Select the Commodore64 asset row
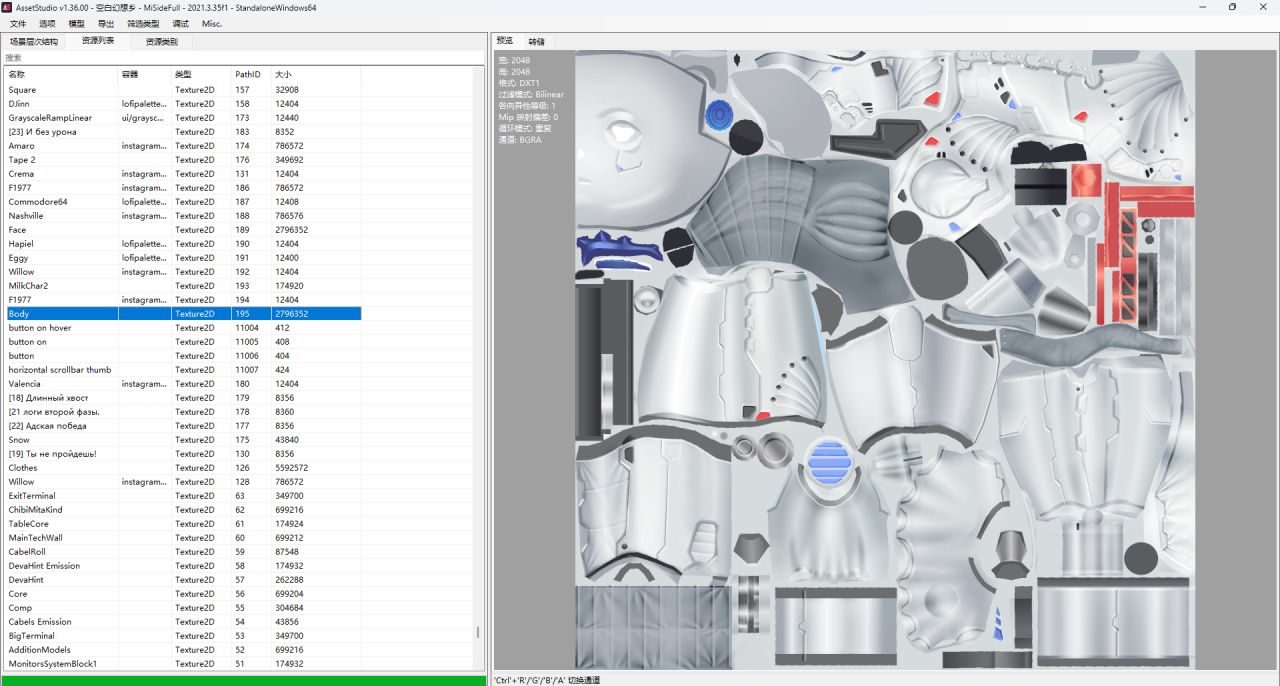Image resolution: width=1280 pixels, height=686 pixels. pos(183,202)
